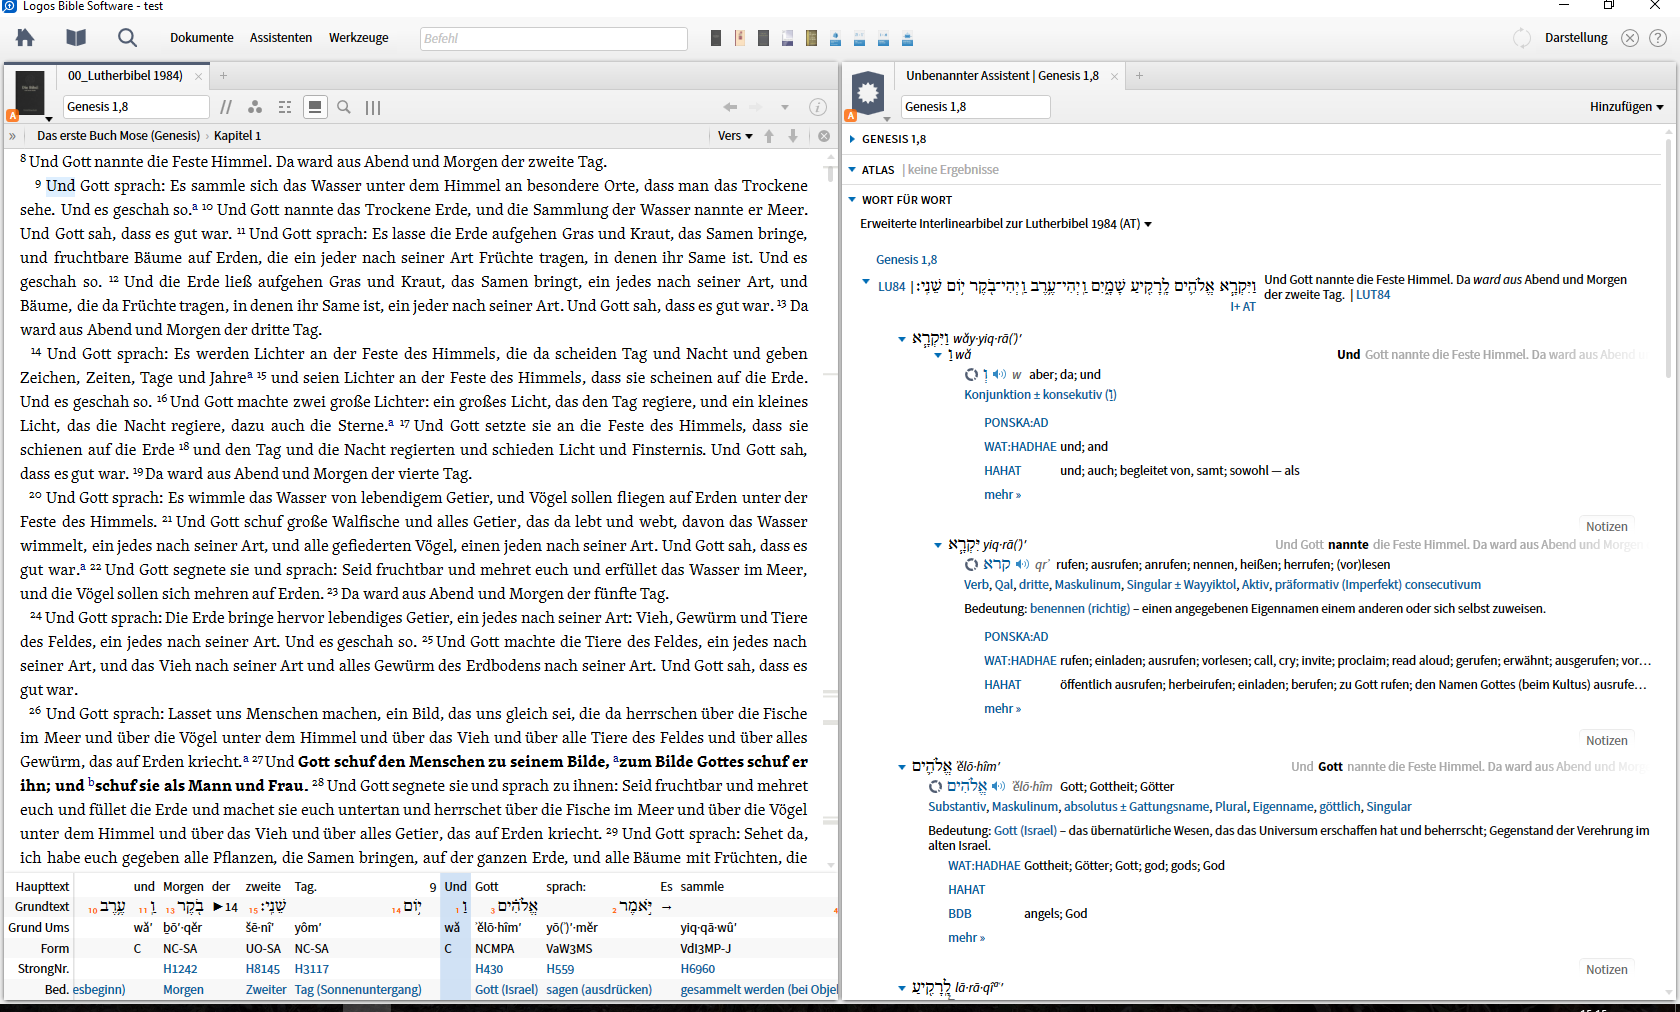Click the ring icon beside ʾĕlō·hîm lemma
Viewport: 1680px width, 1012px height.
click(x=935, y=787)
